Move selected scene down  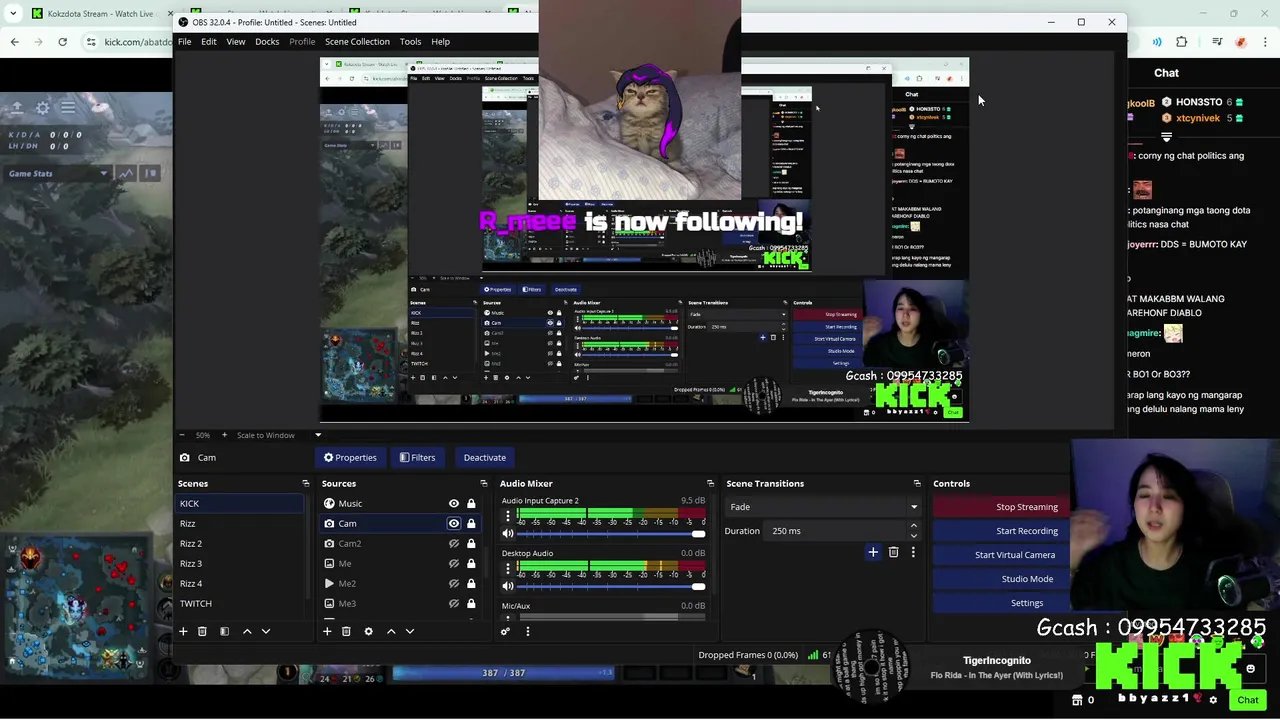pyautogui.click(x=265, y=631)
